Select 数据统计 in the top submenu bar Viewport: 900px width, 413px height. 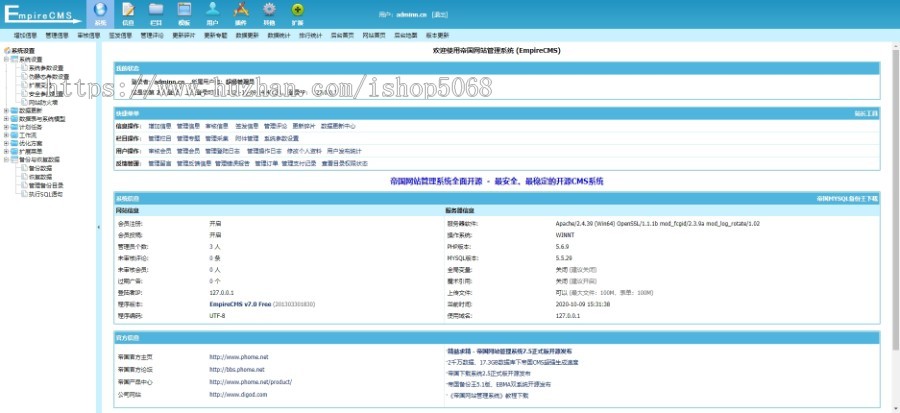279,36
